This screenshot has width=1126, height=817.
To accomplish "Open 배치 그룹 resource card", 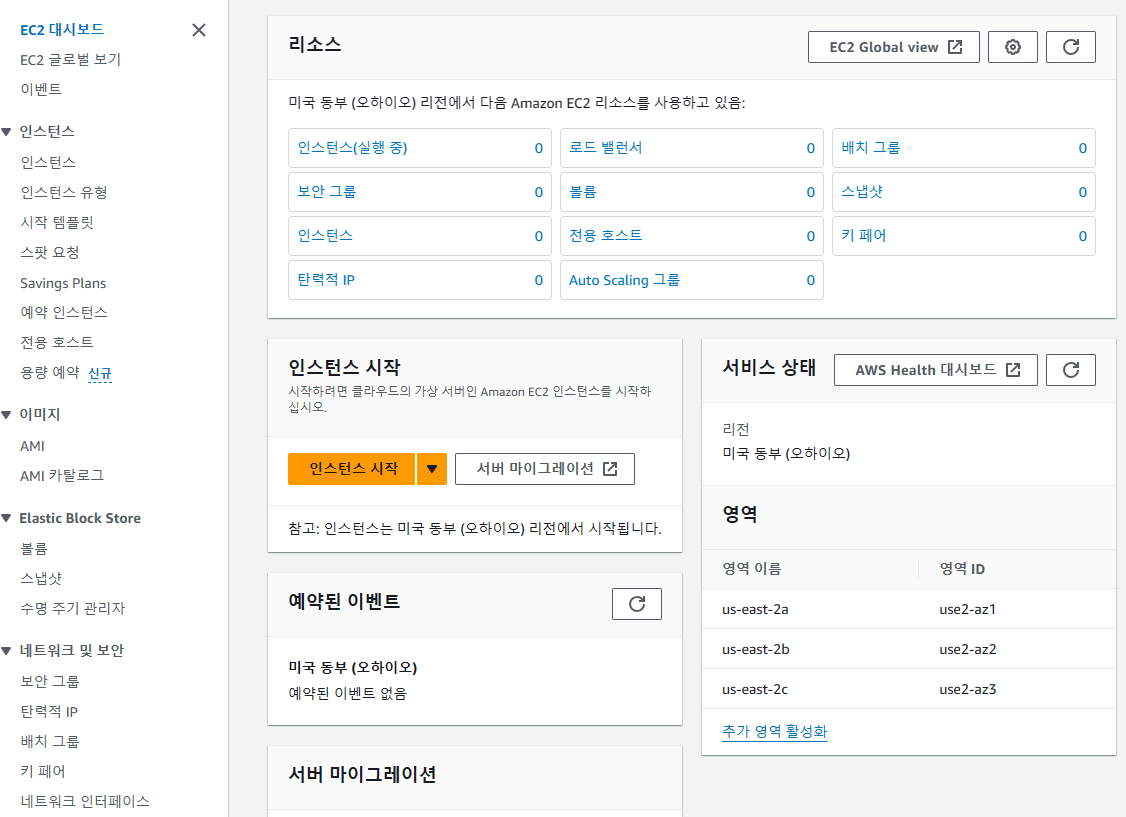I will (964, 148).
